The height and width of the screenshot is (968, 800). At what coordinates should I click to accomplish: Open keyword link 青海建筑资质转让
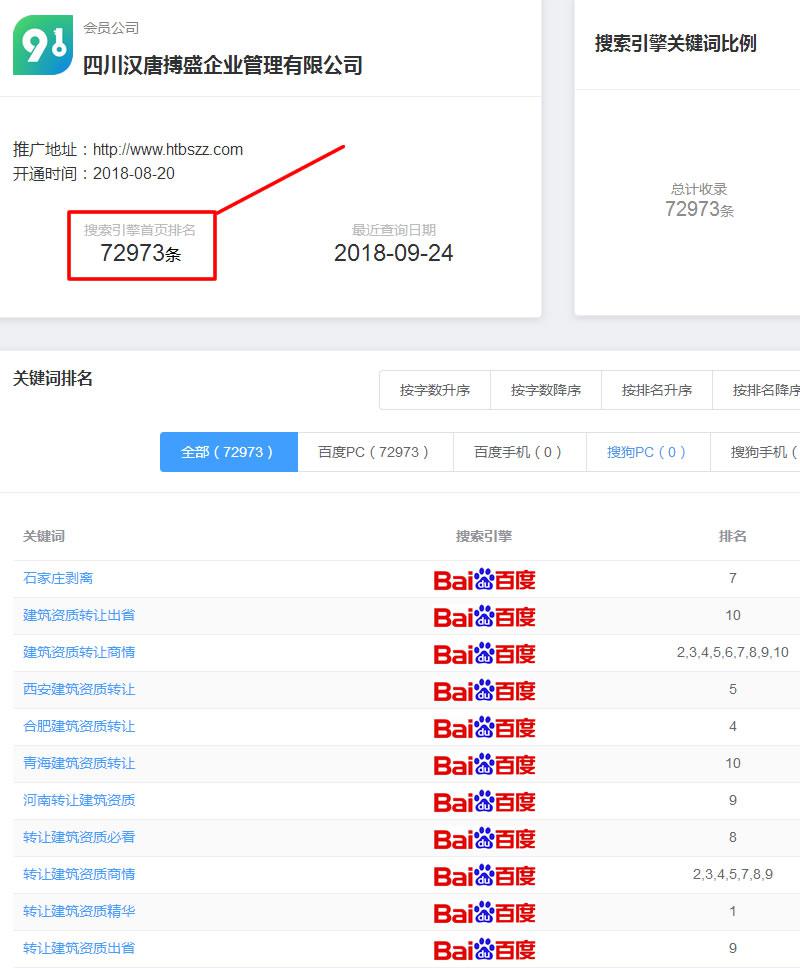79,763
